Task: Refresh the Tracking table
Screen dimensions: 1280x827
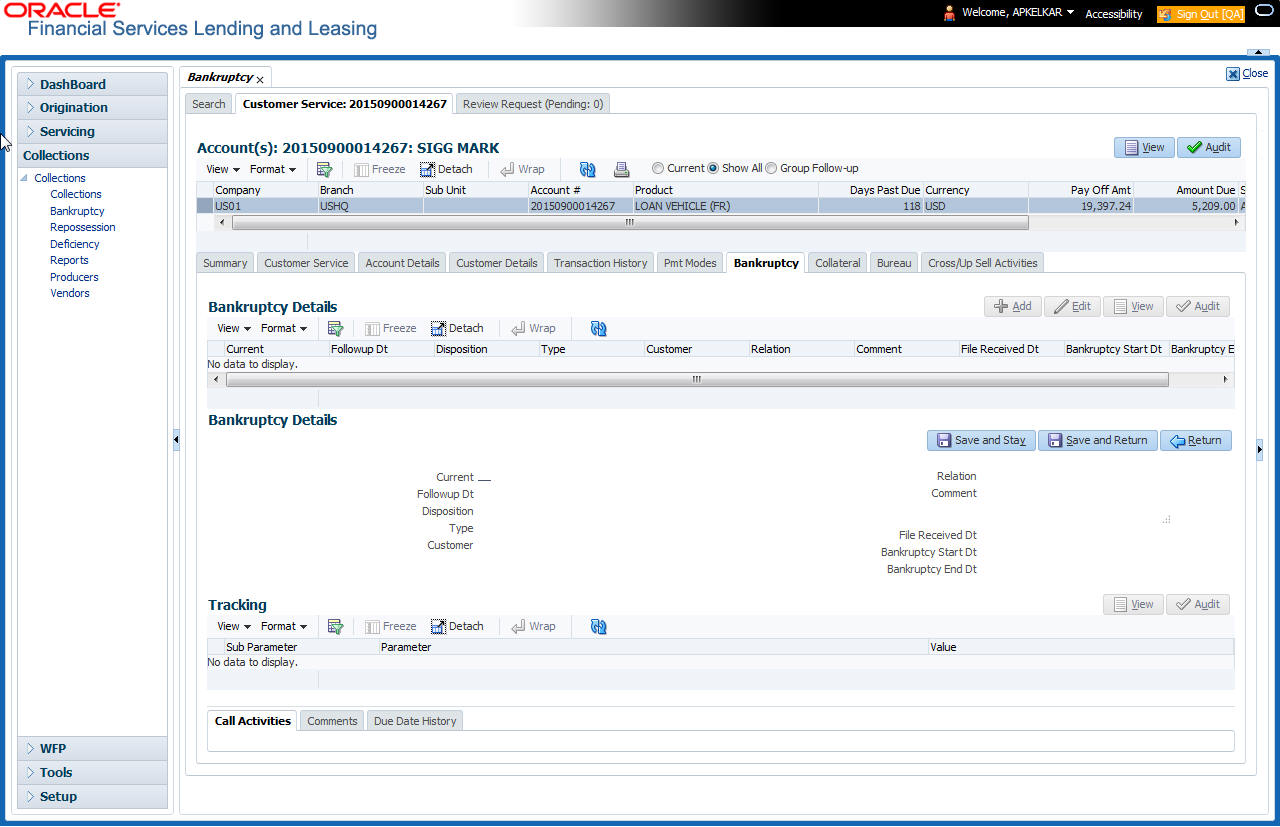Action: tap(599, 626)
